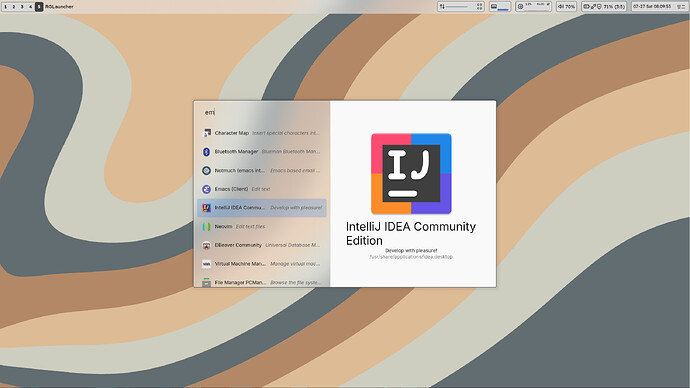This screenshot has height=388, width=690.
Task: Open Bluetooth Manager from the results
Action: [x=262, y=152]
